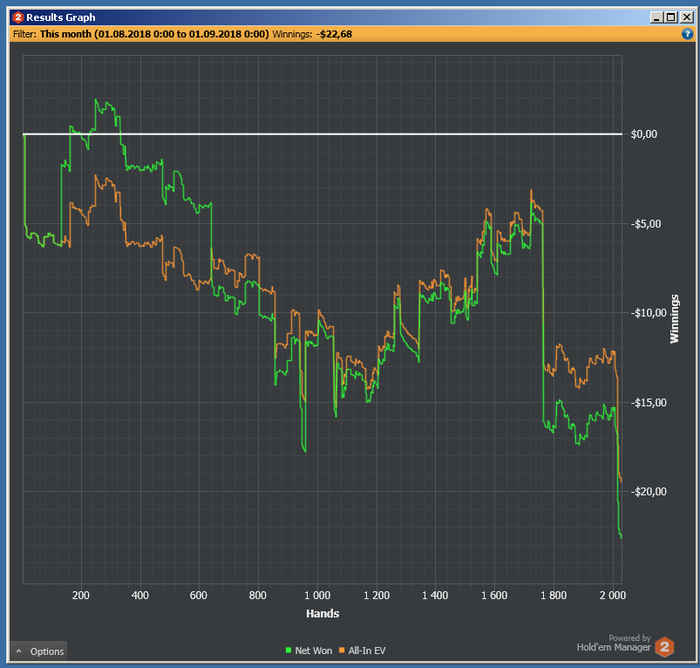Image resolution: width=700 pixels, height=668 pixels.
Task: Click the 600 hands axis label
Action: [x=199, y=595]
